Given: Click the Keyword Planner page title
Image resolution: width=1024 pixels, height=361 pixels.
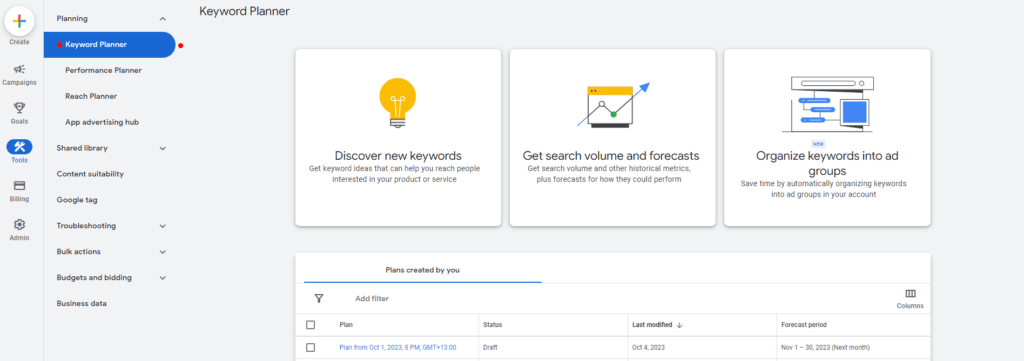Looking at the screenshot, I should tap(244, 11).
